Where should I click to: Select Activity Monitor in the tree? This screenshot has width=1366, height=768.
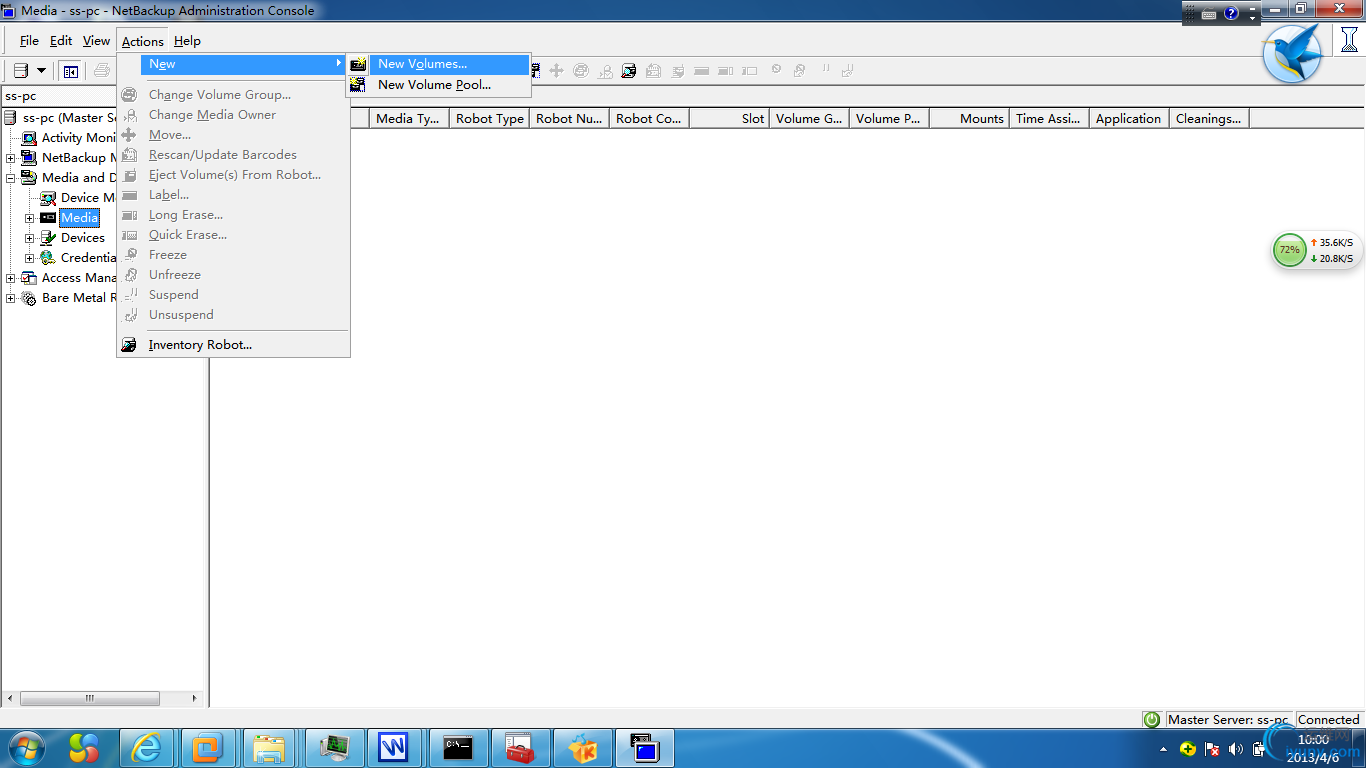(79, 138)
